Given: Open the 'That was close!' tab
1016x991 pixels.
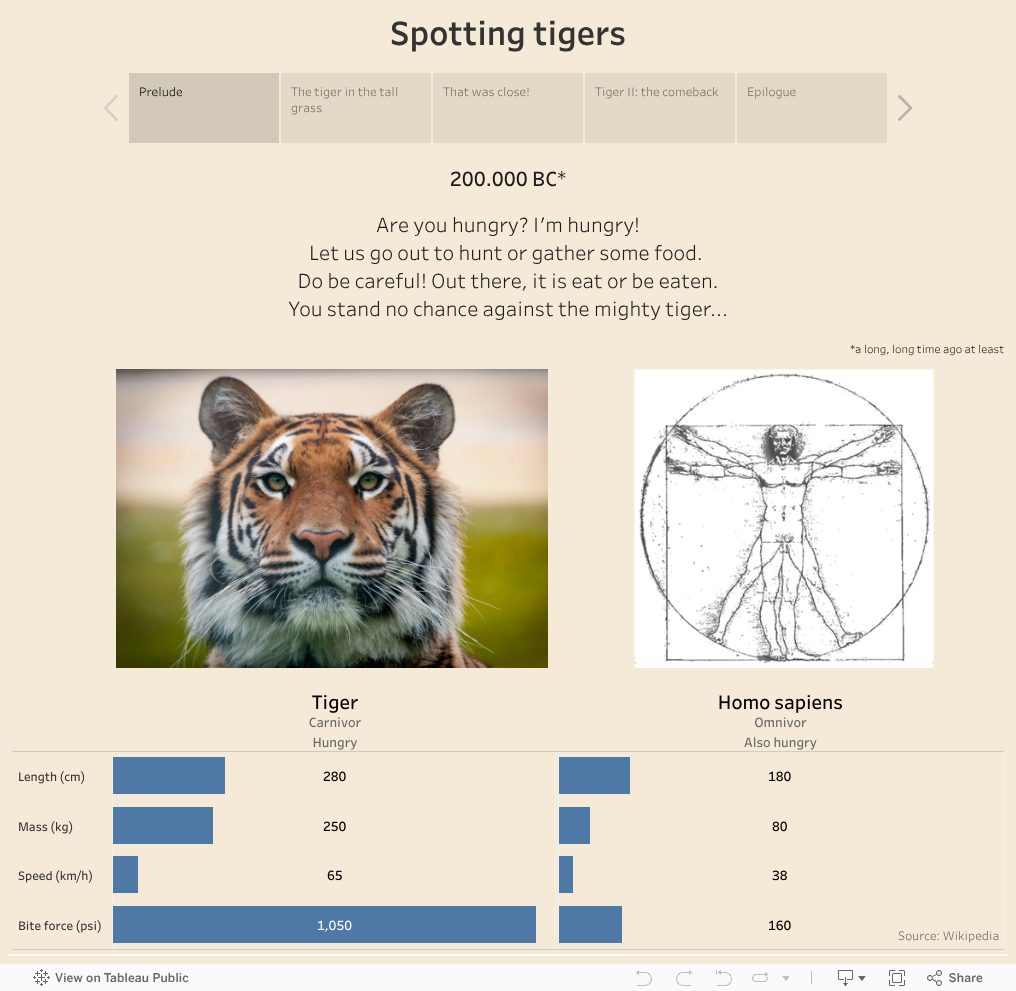Looking at the screenshot, I should click(x=507, y=107).
